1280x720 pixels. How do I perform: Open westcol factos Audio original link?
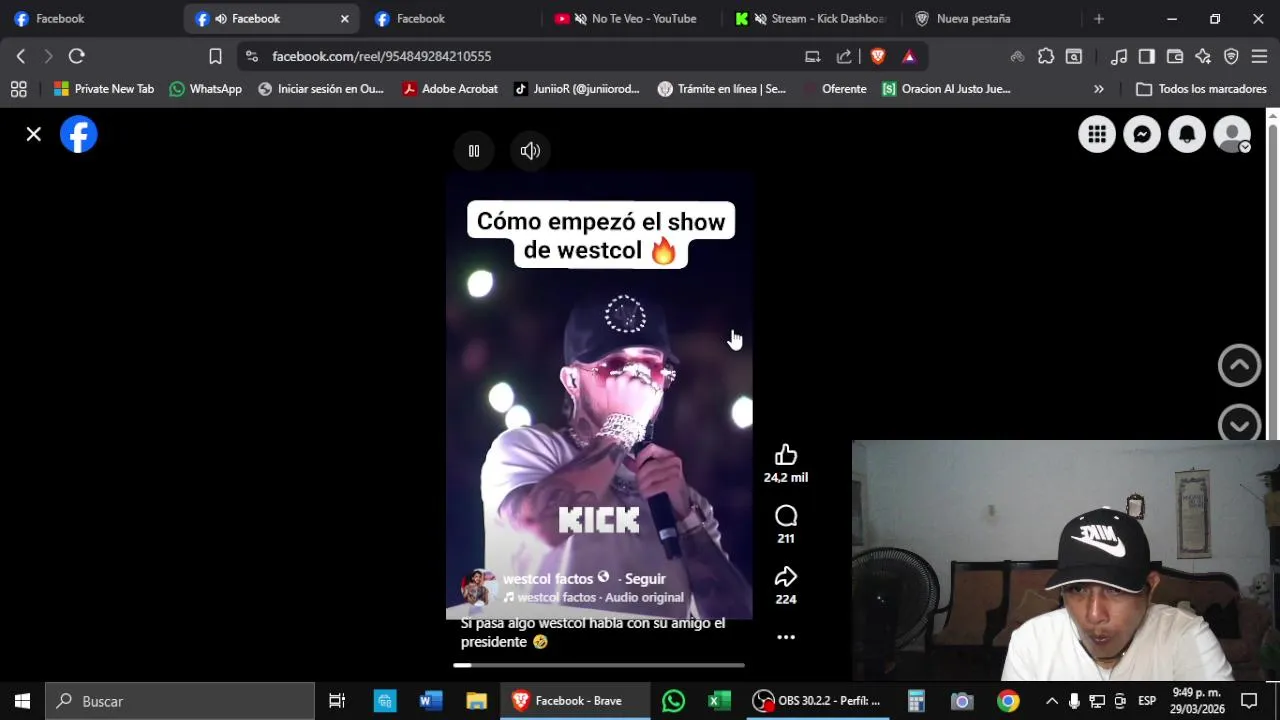coord(600,597)
